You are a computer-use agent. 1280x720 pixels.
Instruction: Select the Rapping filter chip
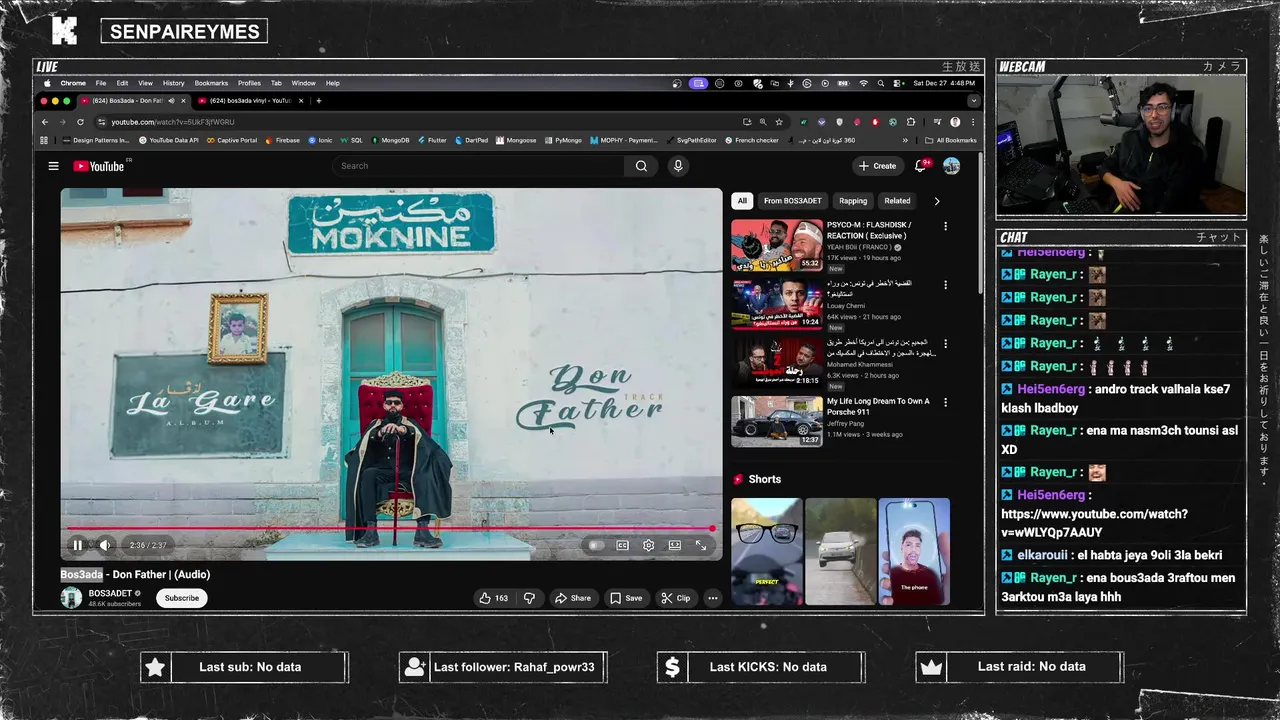[x=853, y=201]
